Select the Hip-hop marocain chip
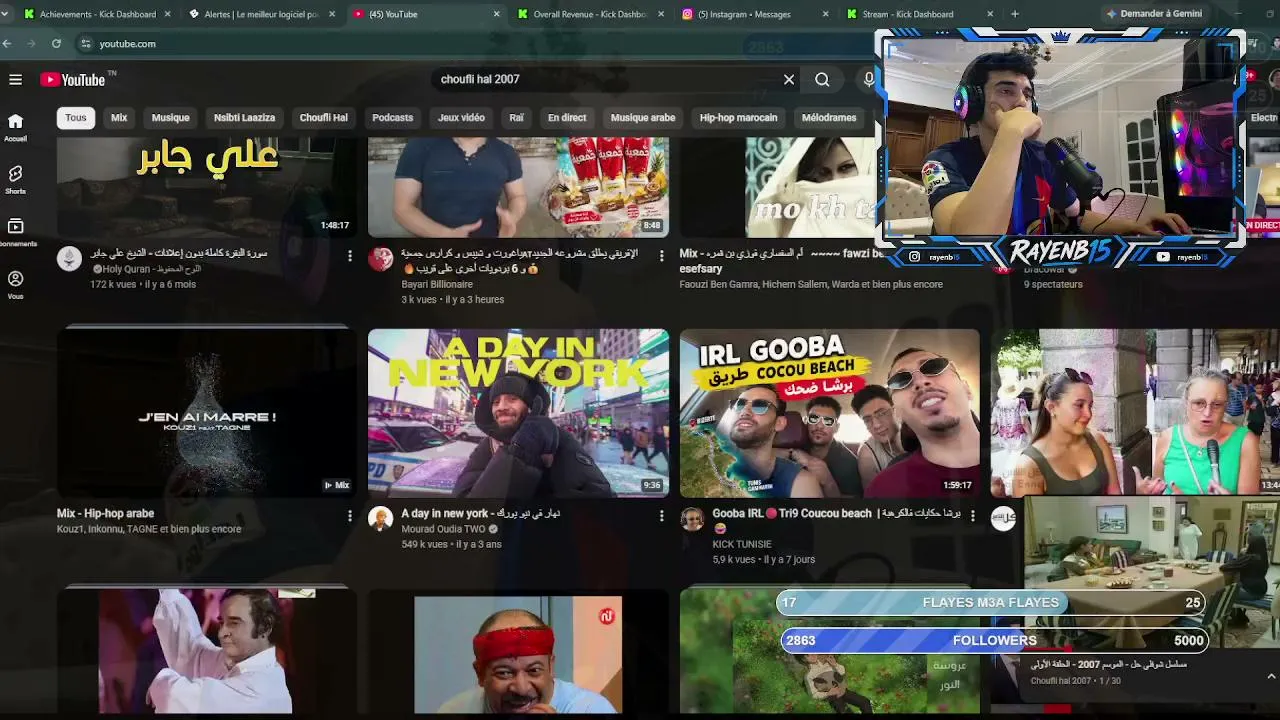The height and width of the screenshot is (720, 1280). 738,118
